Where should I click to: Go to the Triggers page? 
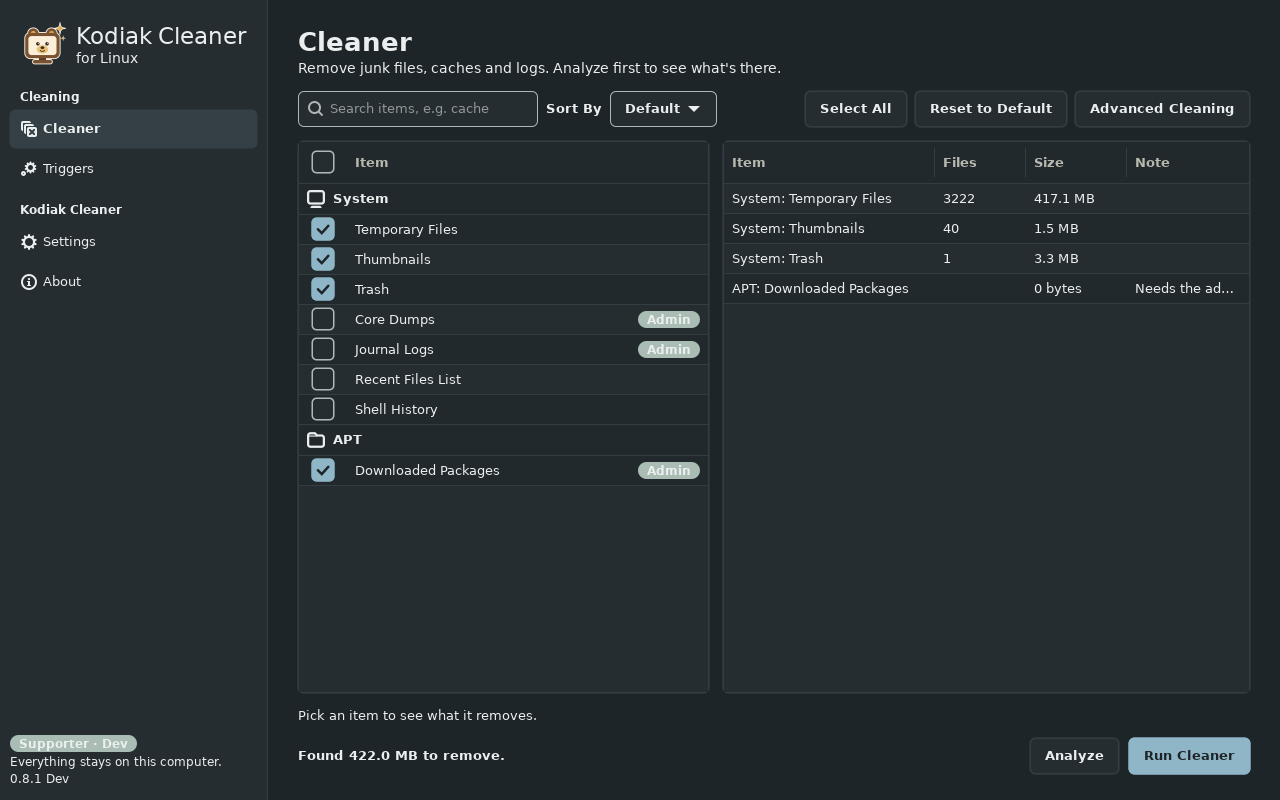133,169
